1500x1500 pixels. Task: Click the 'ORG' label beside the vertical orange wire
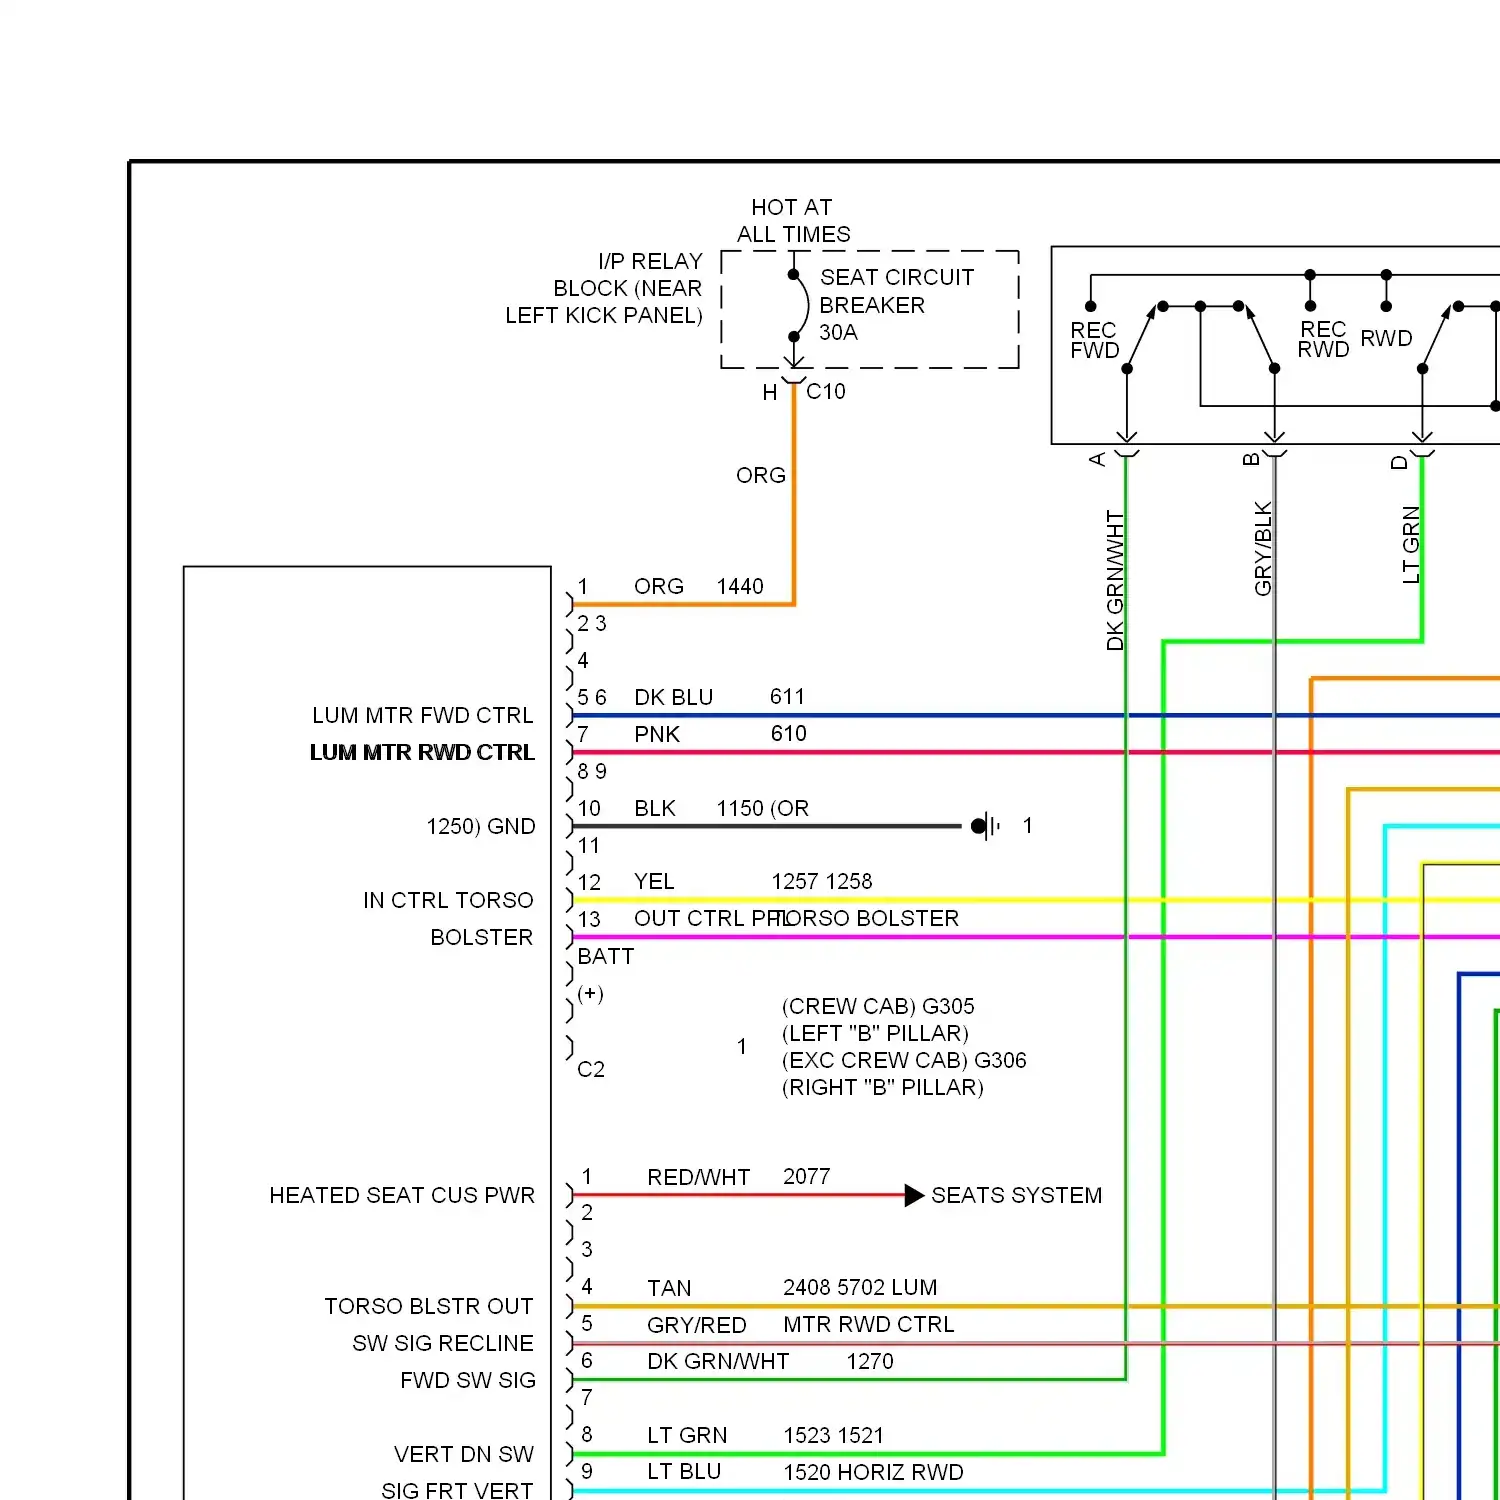click(761, 476)
